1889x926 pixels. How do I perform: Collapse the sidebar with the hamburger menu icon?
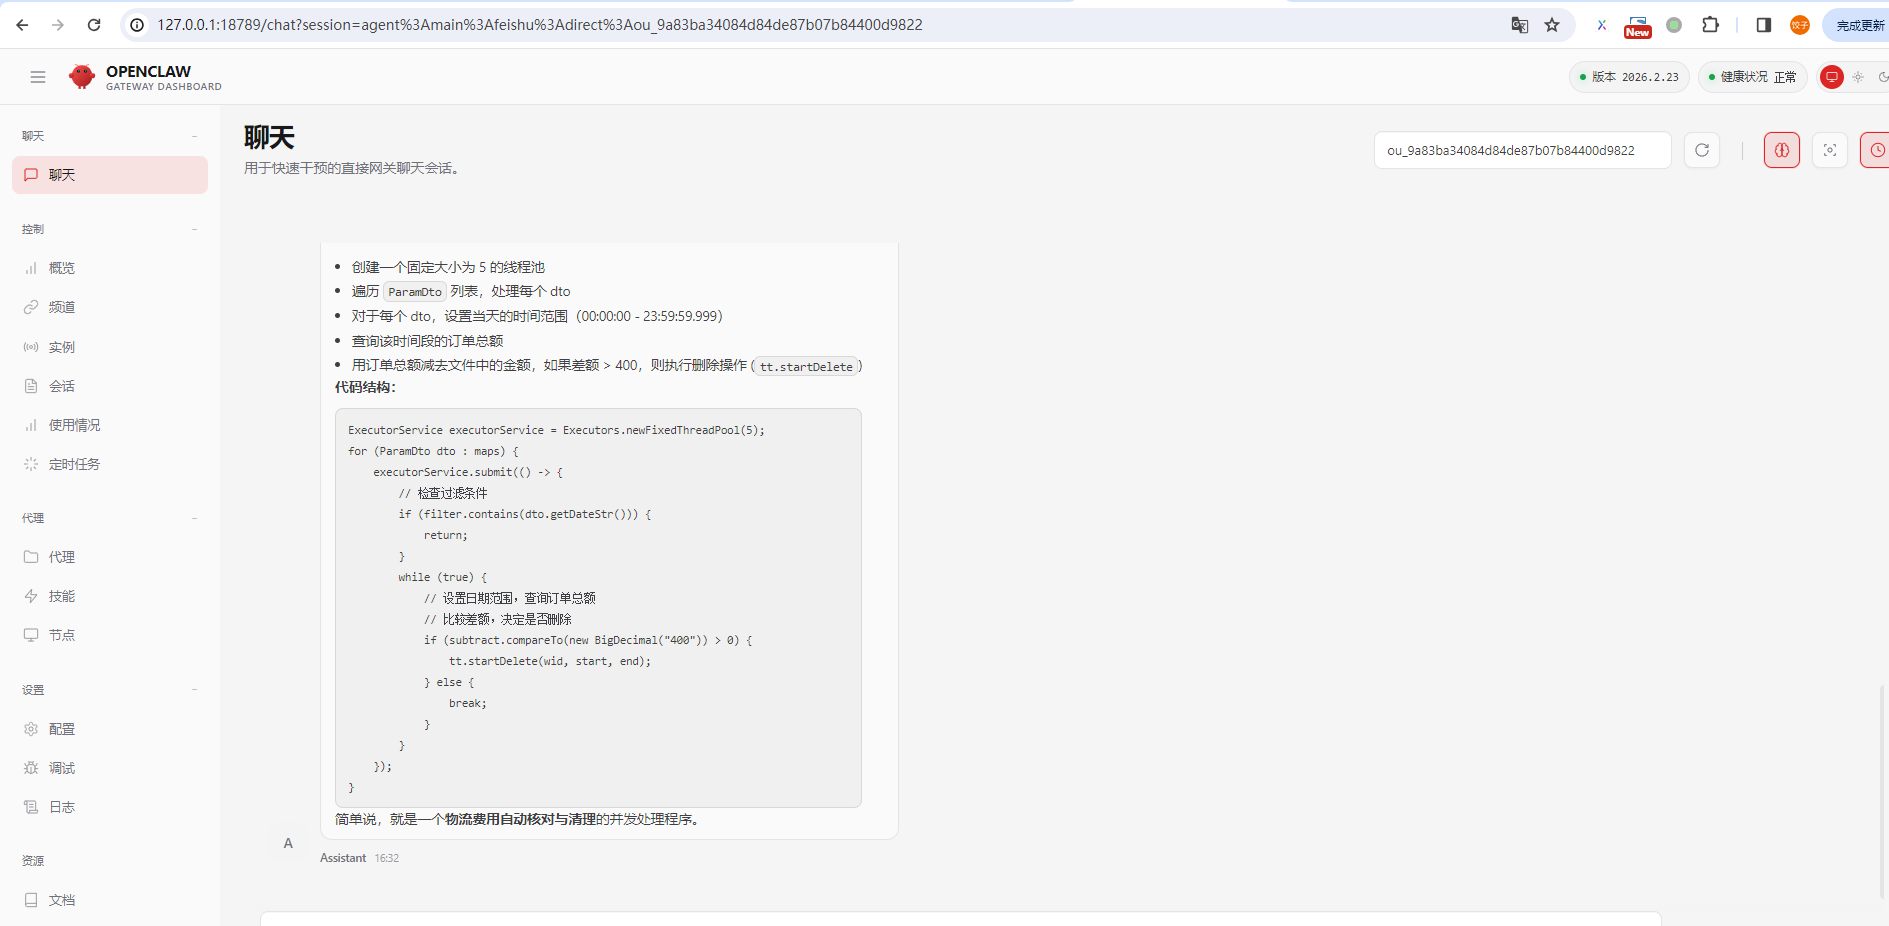pyautogui.click(x=38, y=77)
